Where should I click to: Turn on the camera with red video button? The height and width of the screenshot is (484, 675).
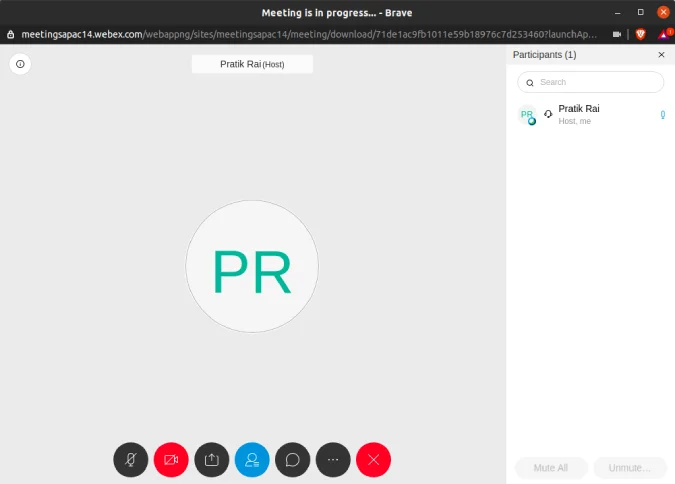point(171,459)
